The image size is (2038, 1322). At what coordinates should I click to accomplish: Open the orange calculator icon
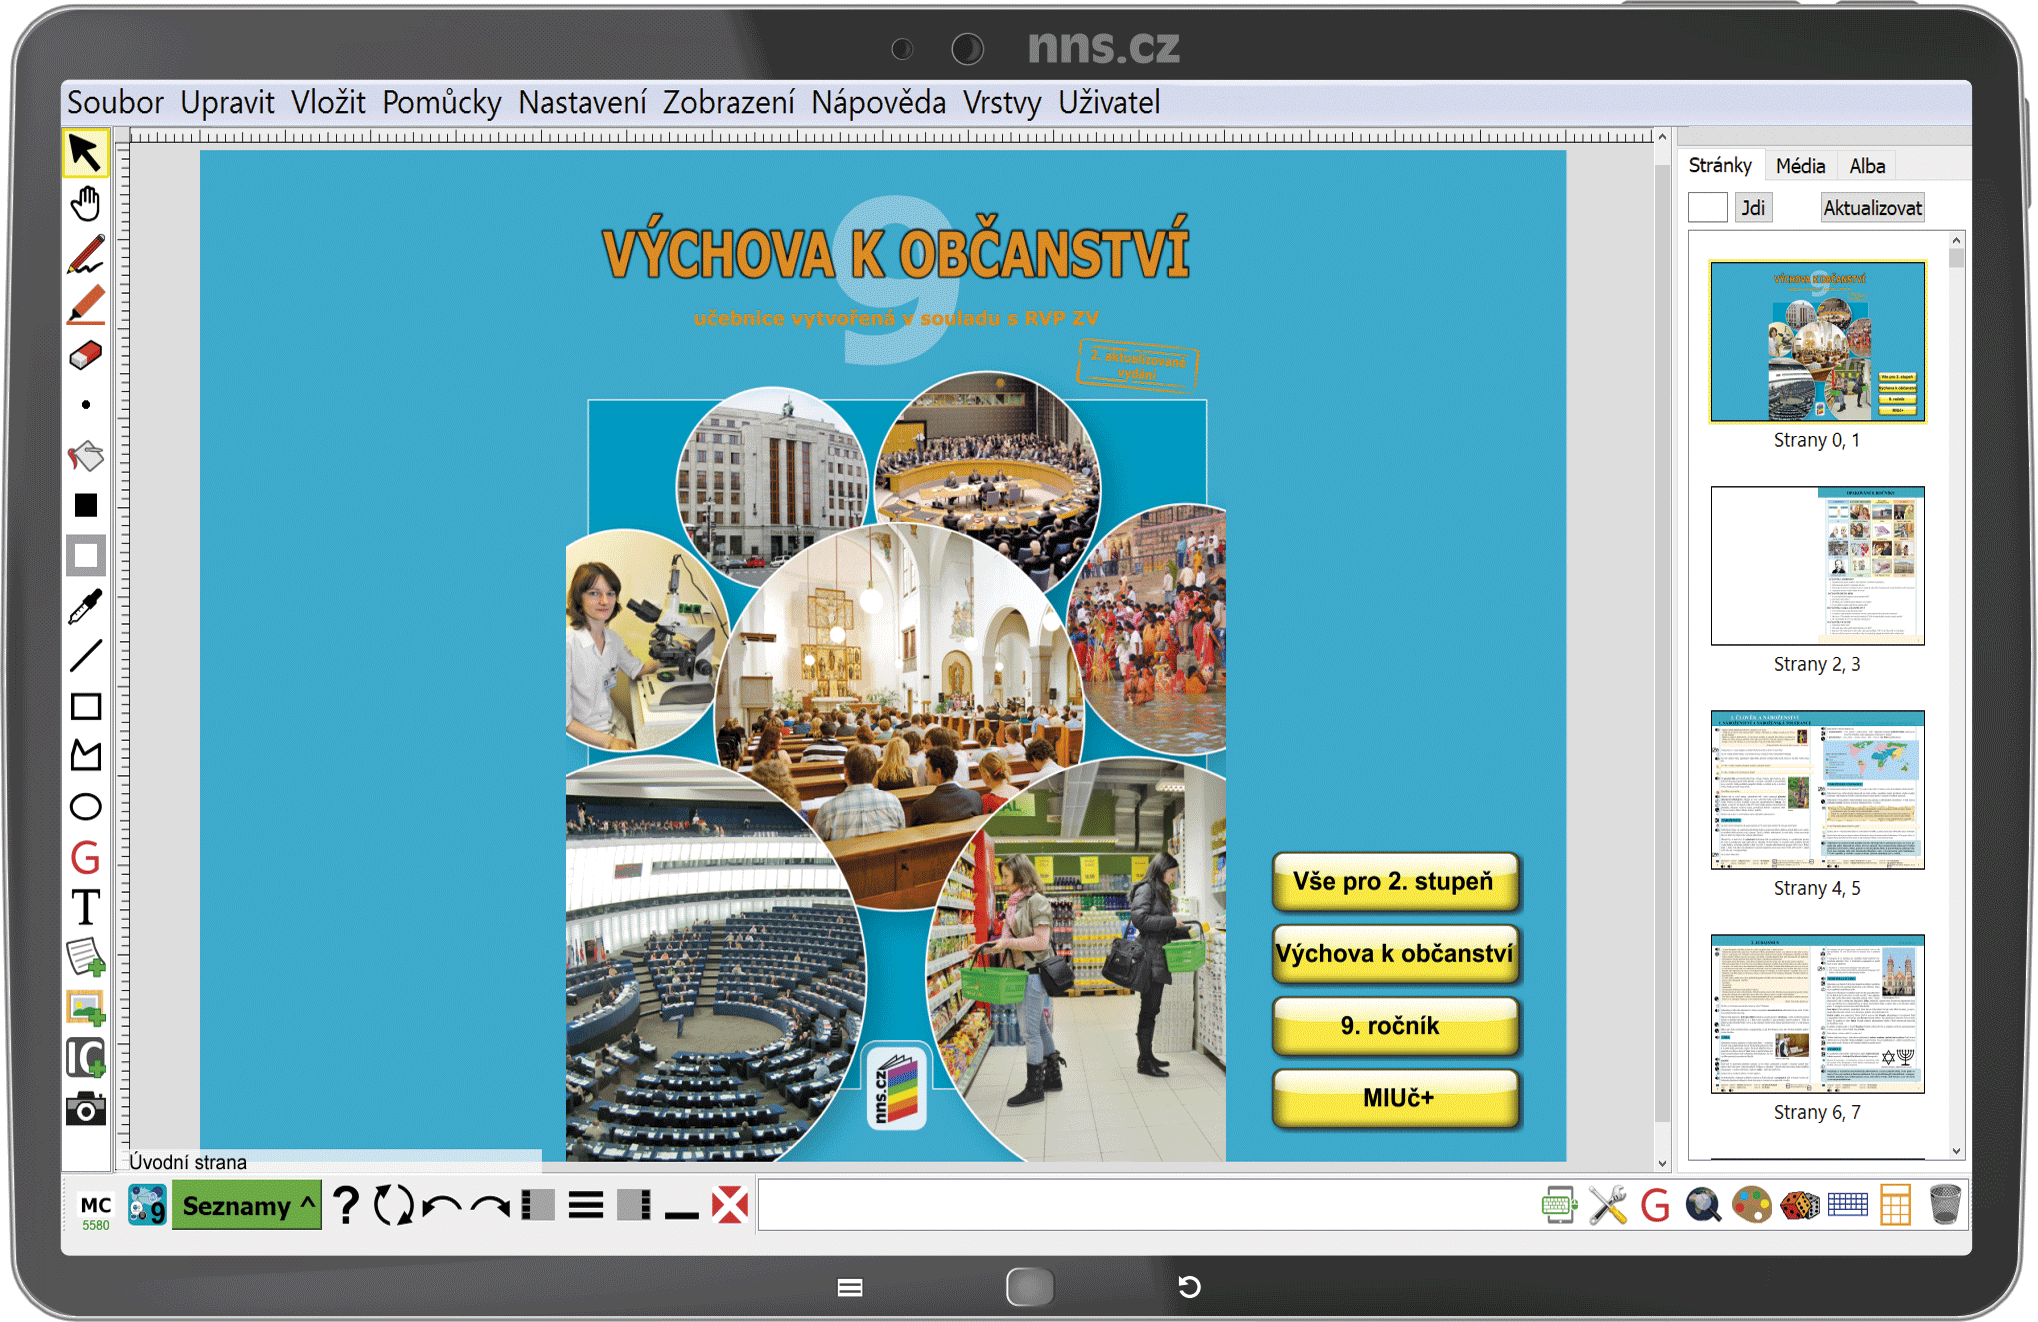click(x=1895, y=1205)
